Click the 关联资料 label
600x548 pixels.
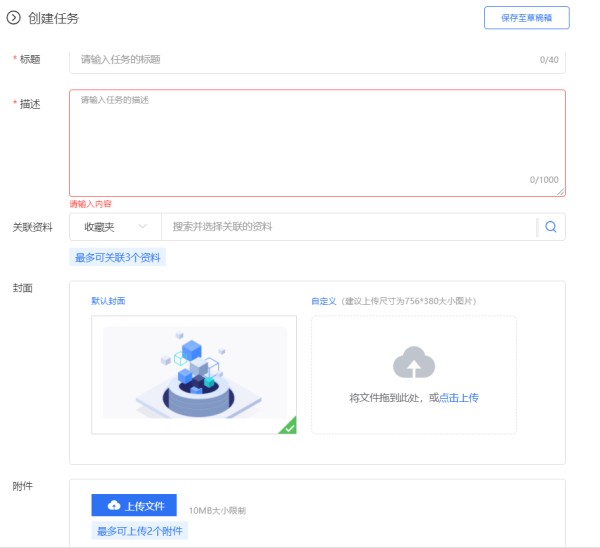pyautogui.click(x=33, y=227)
